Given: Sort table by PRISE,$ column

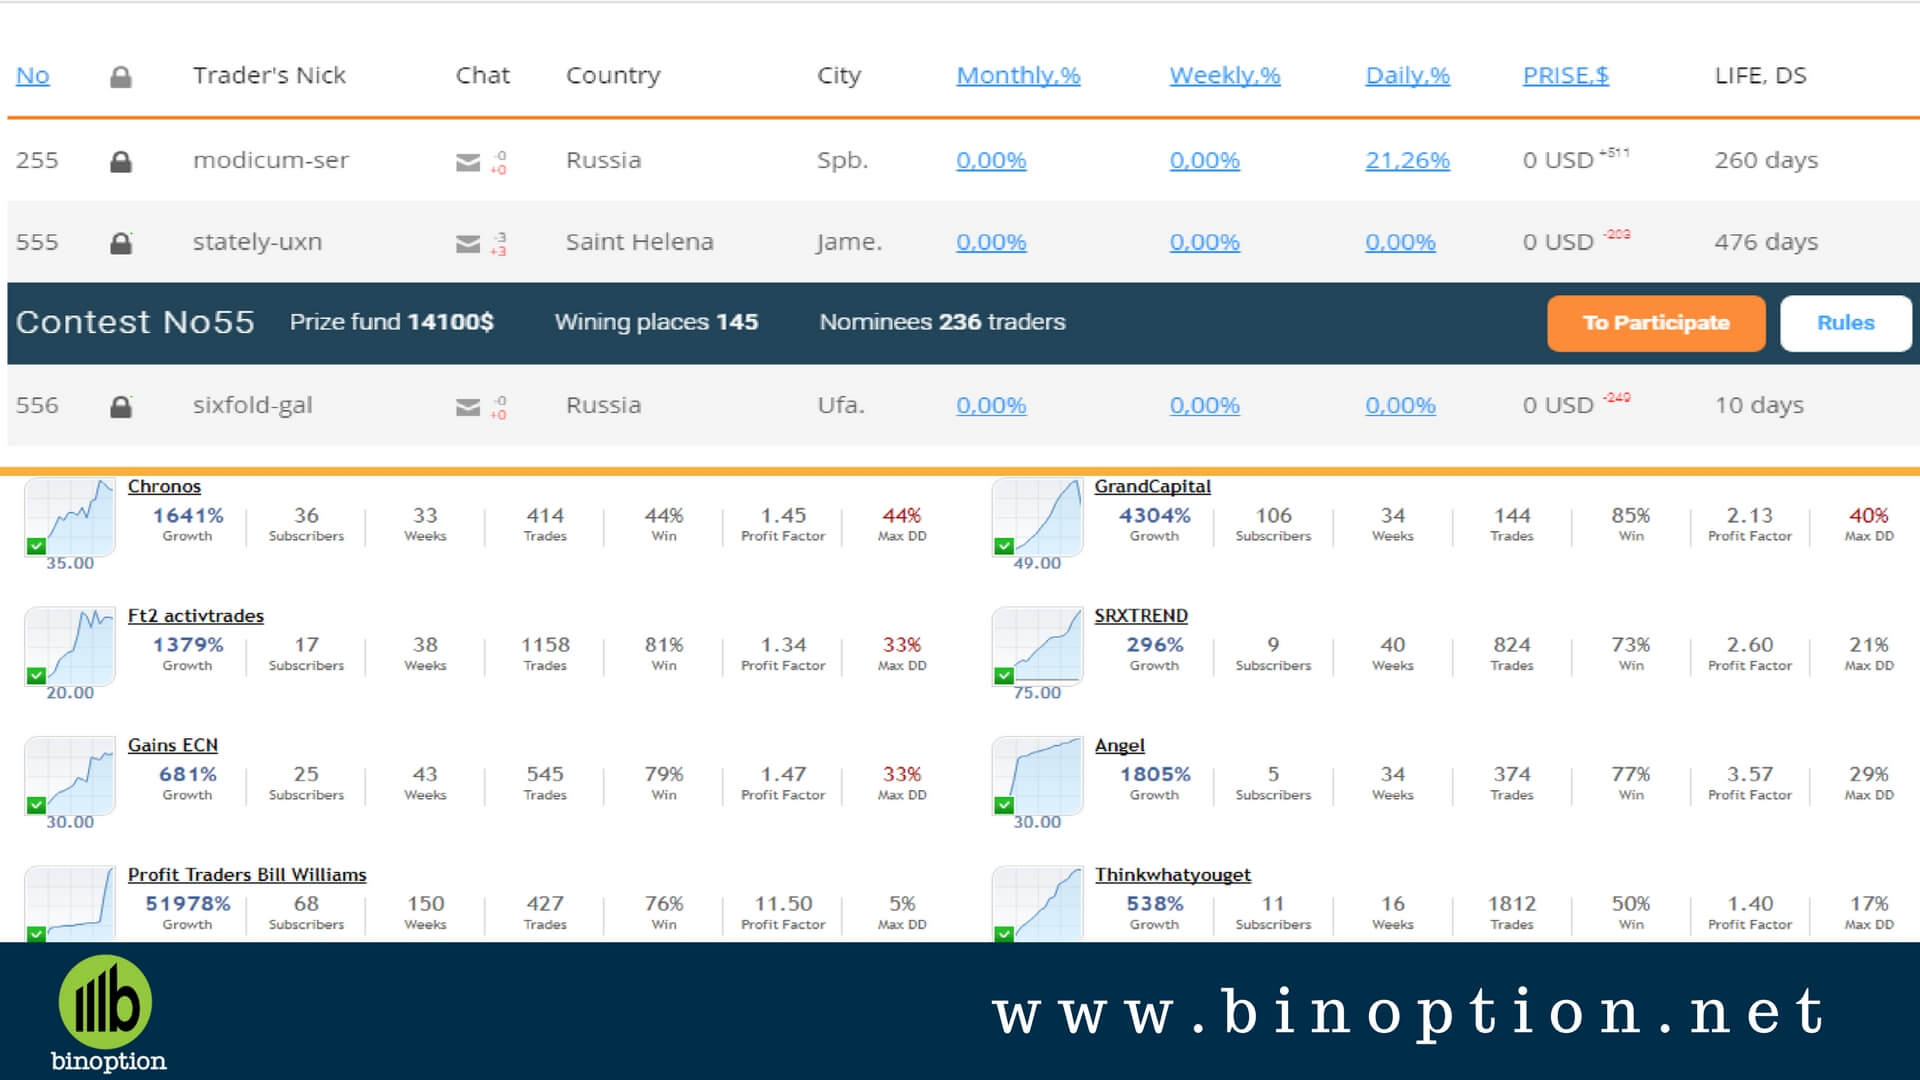Looking at the screenshot, I should (x=1566, y=76).
